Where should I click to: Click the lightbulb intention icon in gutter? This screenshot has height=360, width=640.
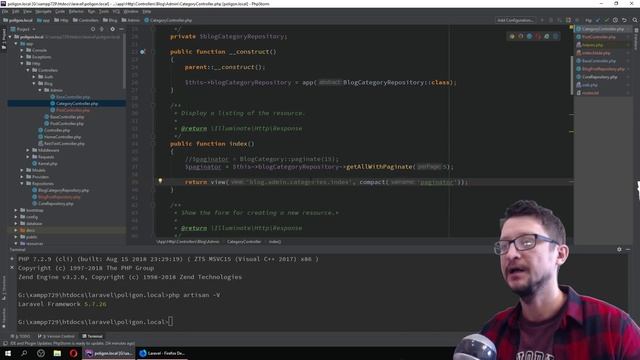click(160, 181)
